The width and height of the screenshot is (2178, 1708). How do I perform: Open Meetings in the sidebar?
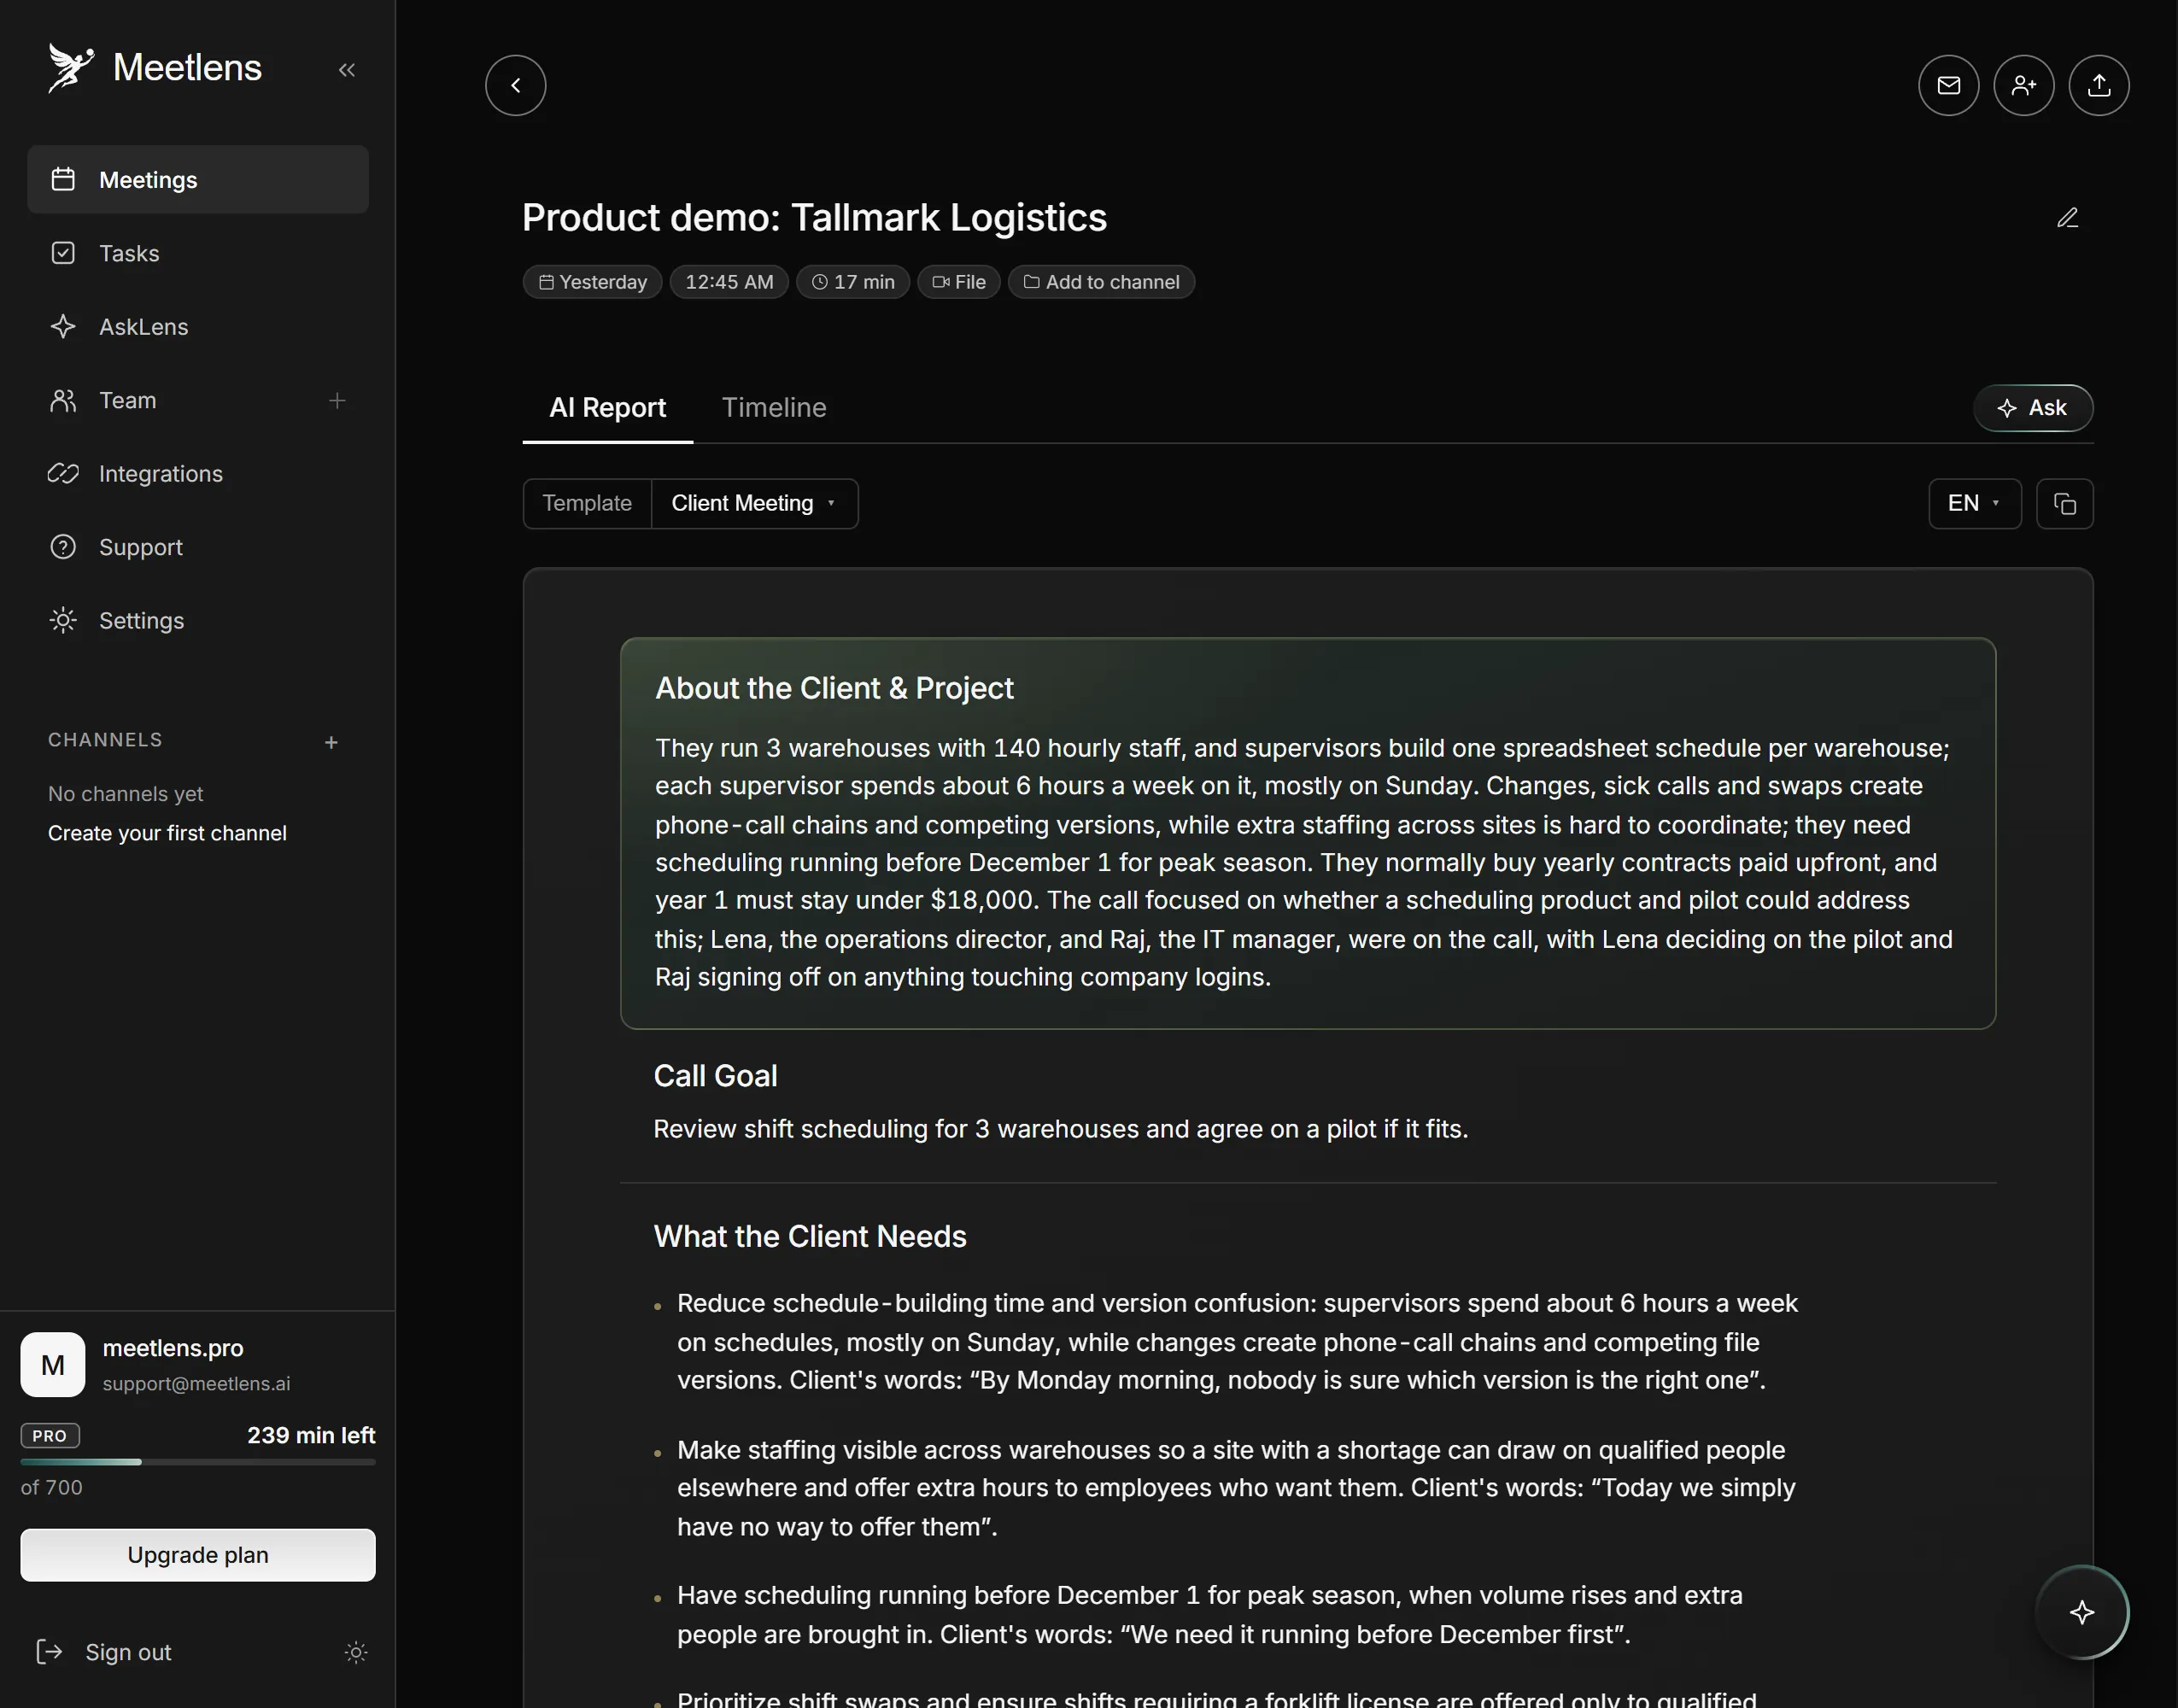[198, 180]
